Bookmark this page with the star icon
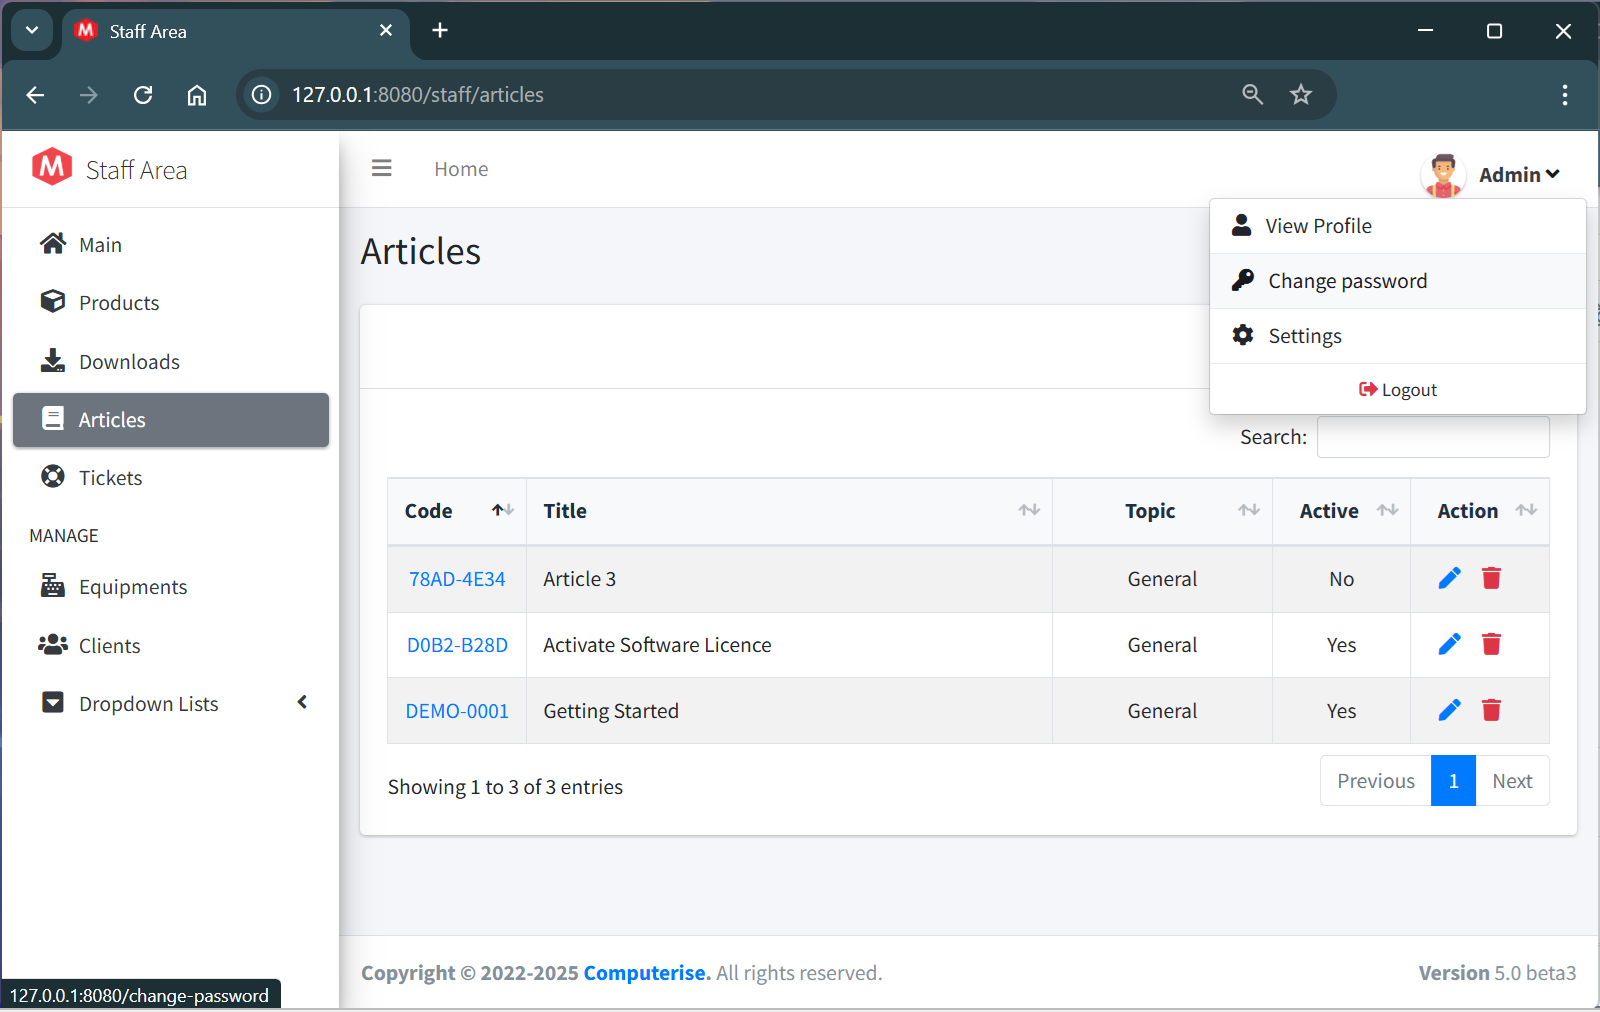Screen dimensions: 1600x1012 tap(1300, 95)
